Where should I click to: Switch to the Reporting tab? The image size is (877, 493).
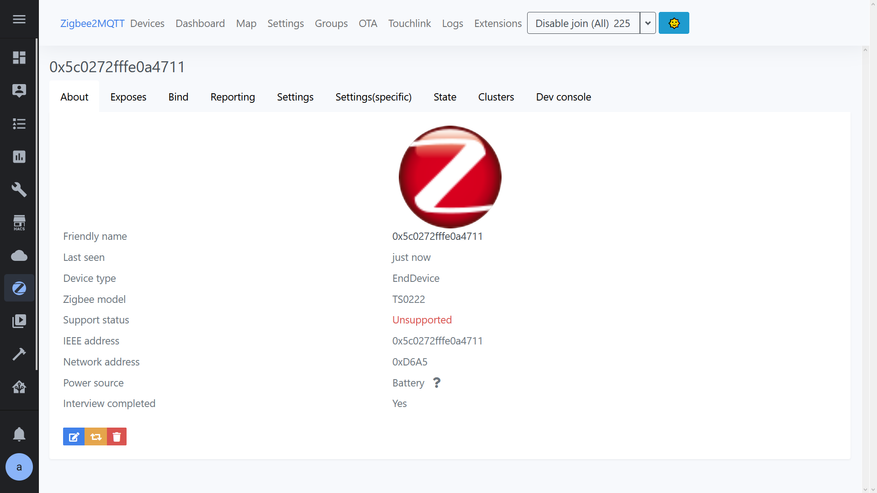tap(233, 97)
